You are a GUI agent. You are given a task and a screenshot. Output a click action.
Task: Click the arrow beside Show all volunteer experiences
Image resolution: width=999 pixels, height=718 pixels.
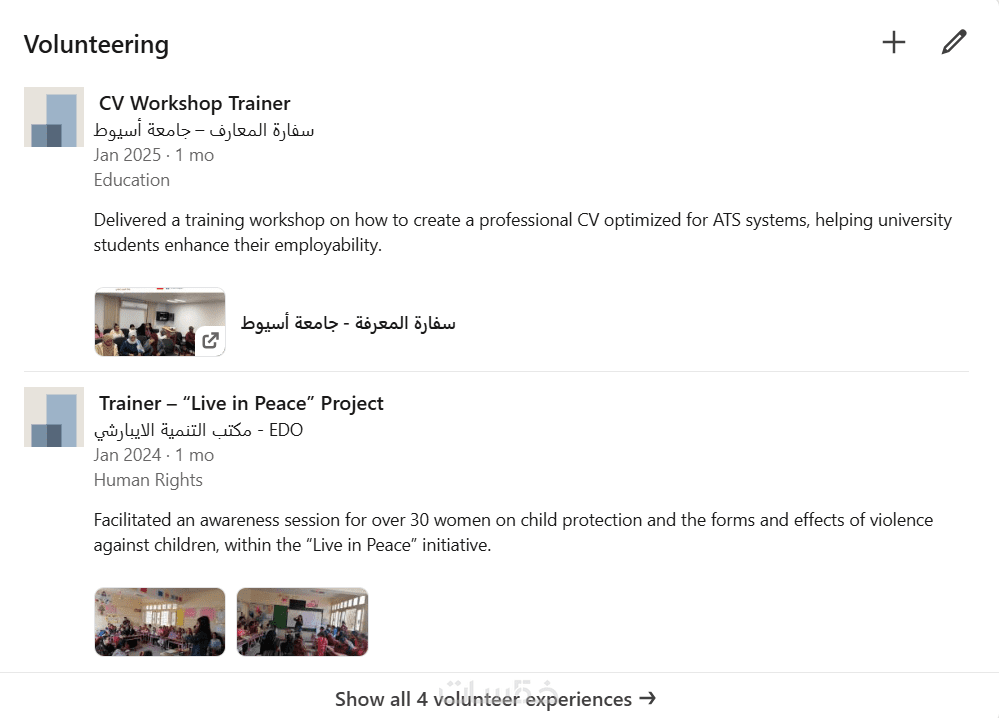[647, 698]
